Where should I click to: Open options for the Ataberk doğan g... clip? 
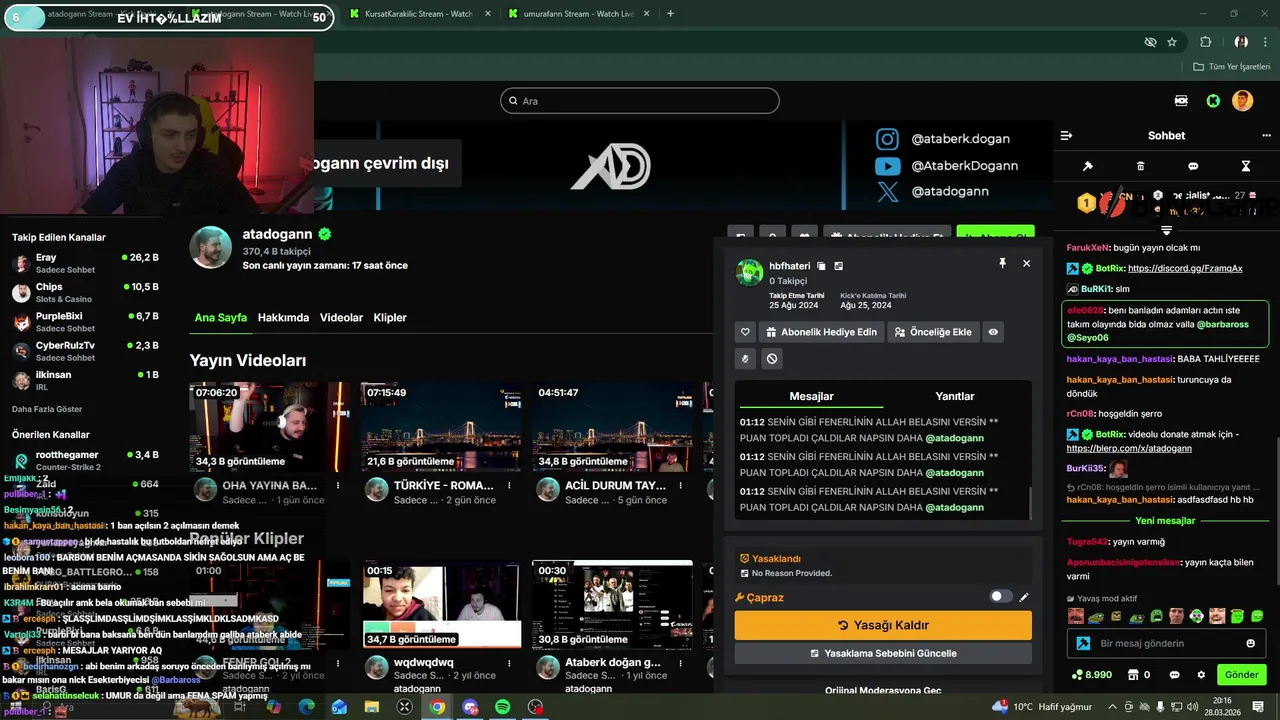click(x=681, y=662)
